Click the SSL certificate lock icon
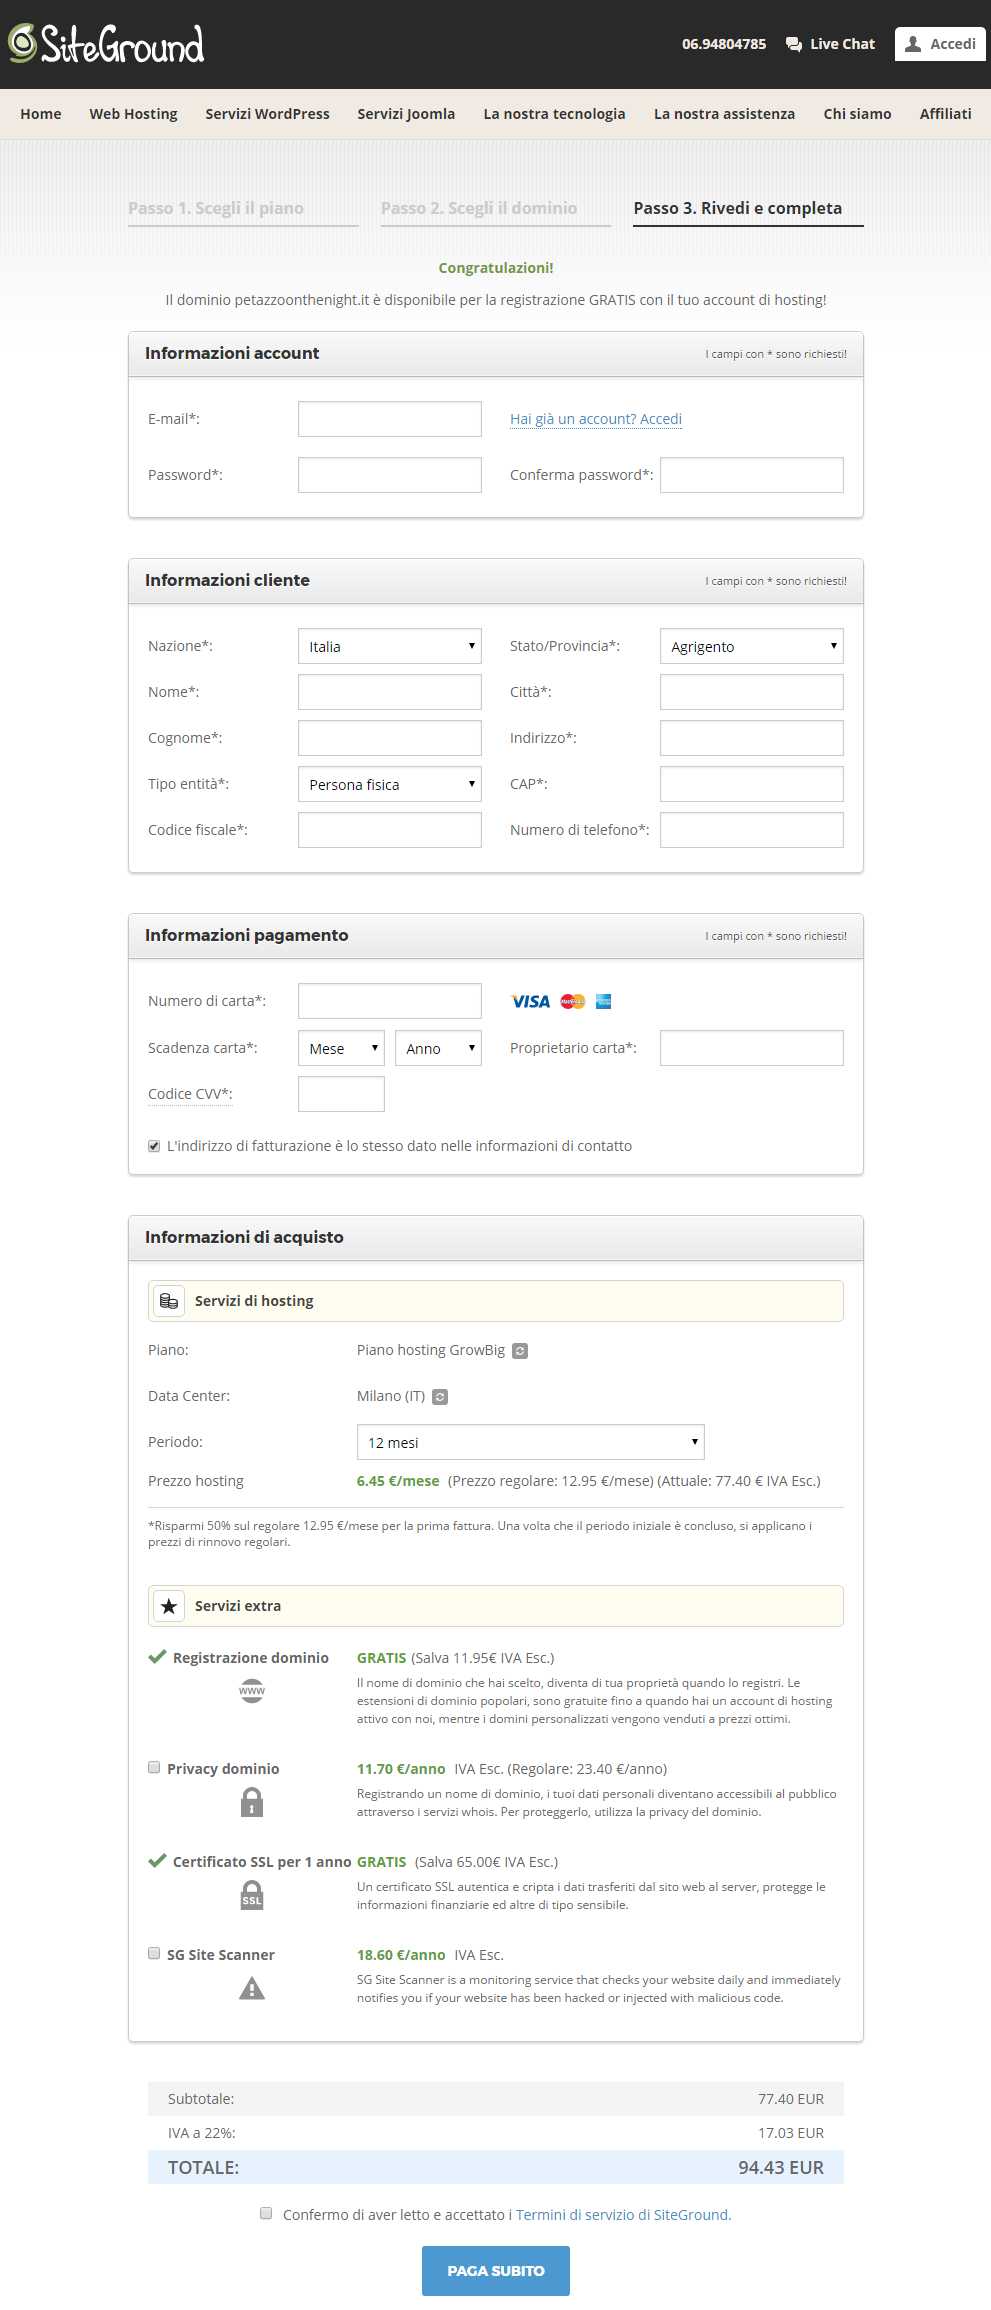This screenshot has width=991, height=2310. point(252,1895)
